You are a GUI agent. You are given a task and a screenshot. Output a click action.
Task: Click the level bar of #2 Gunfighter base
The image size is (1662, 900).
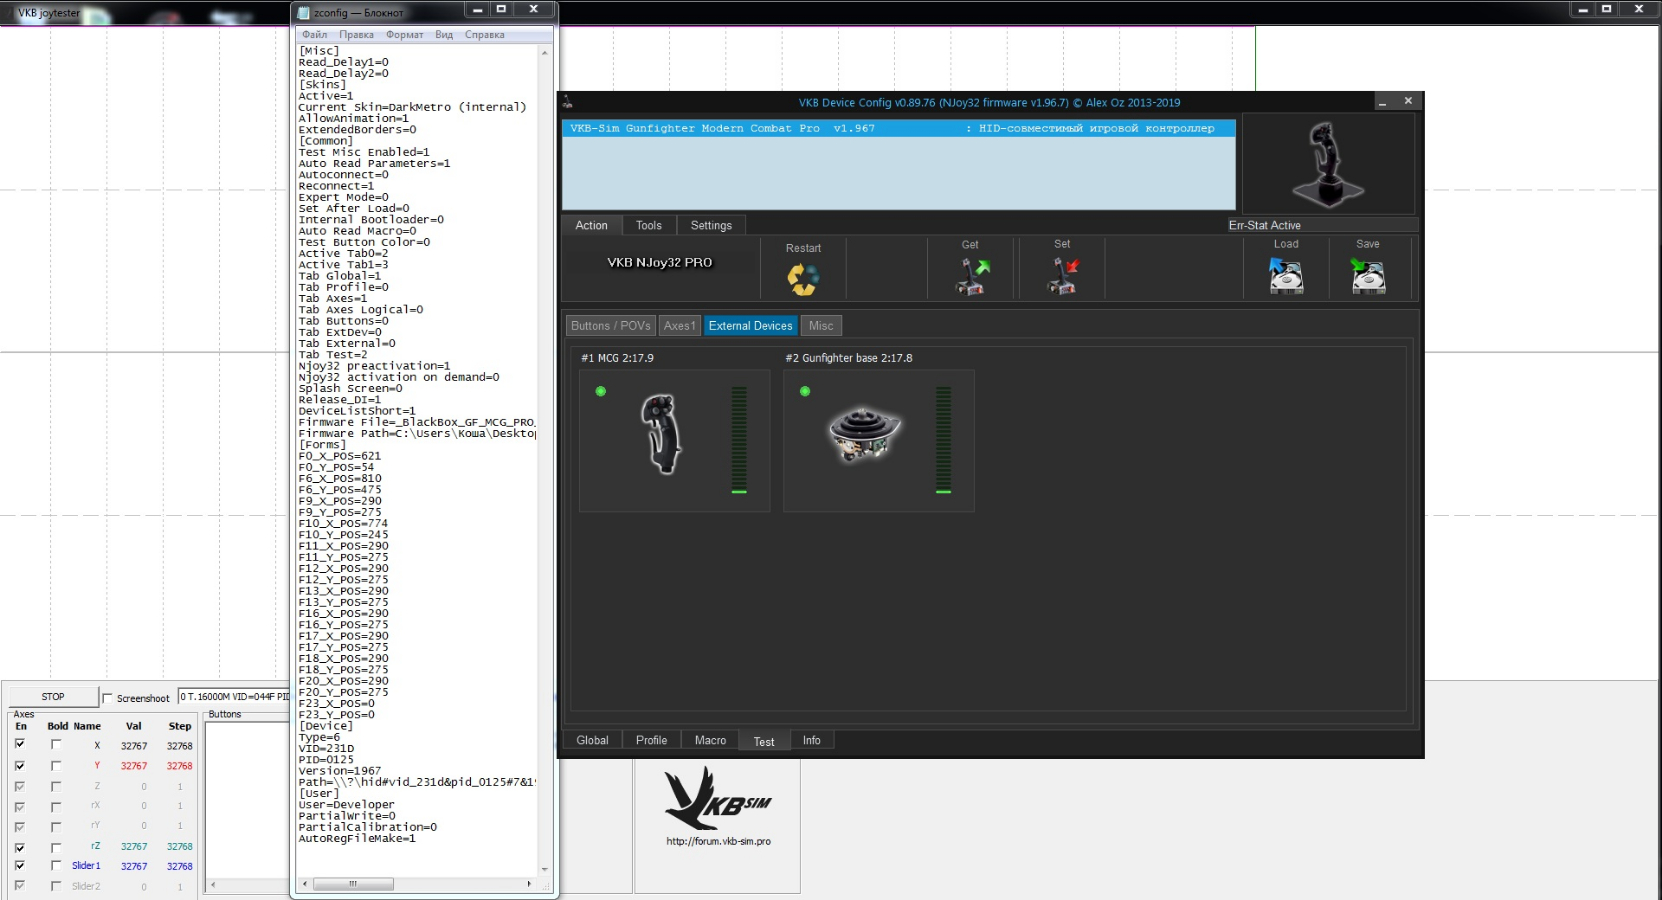pyautogui.click(x=943, y=440)
